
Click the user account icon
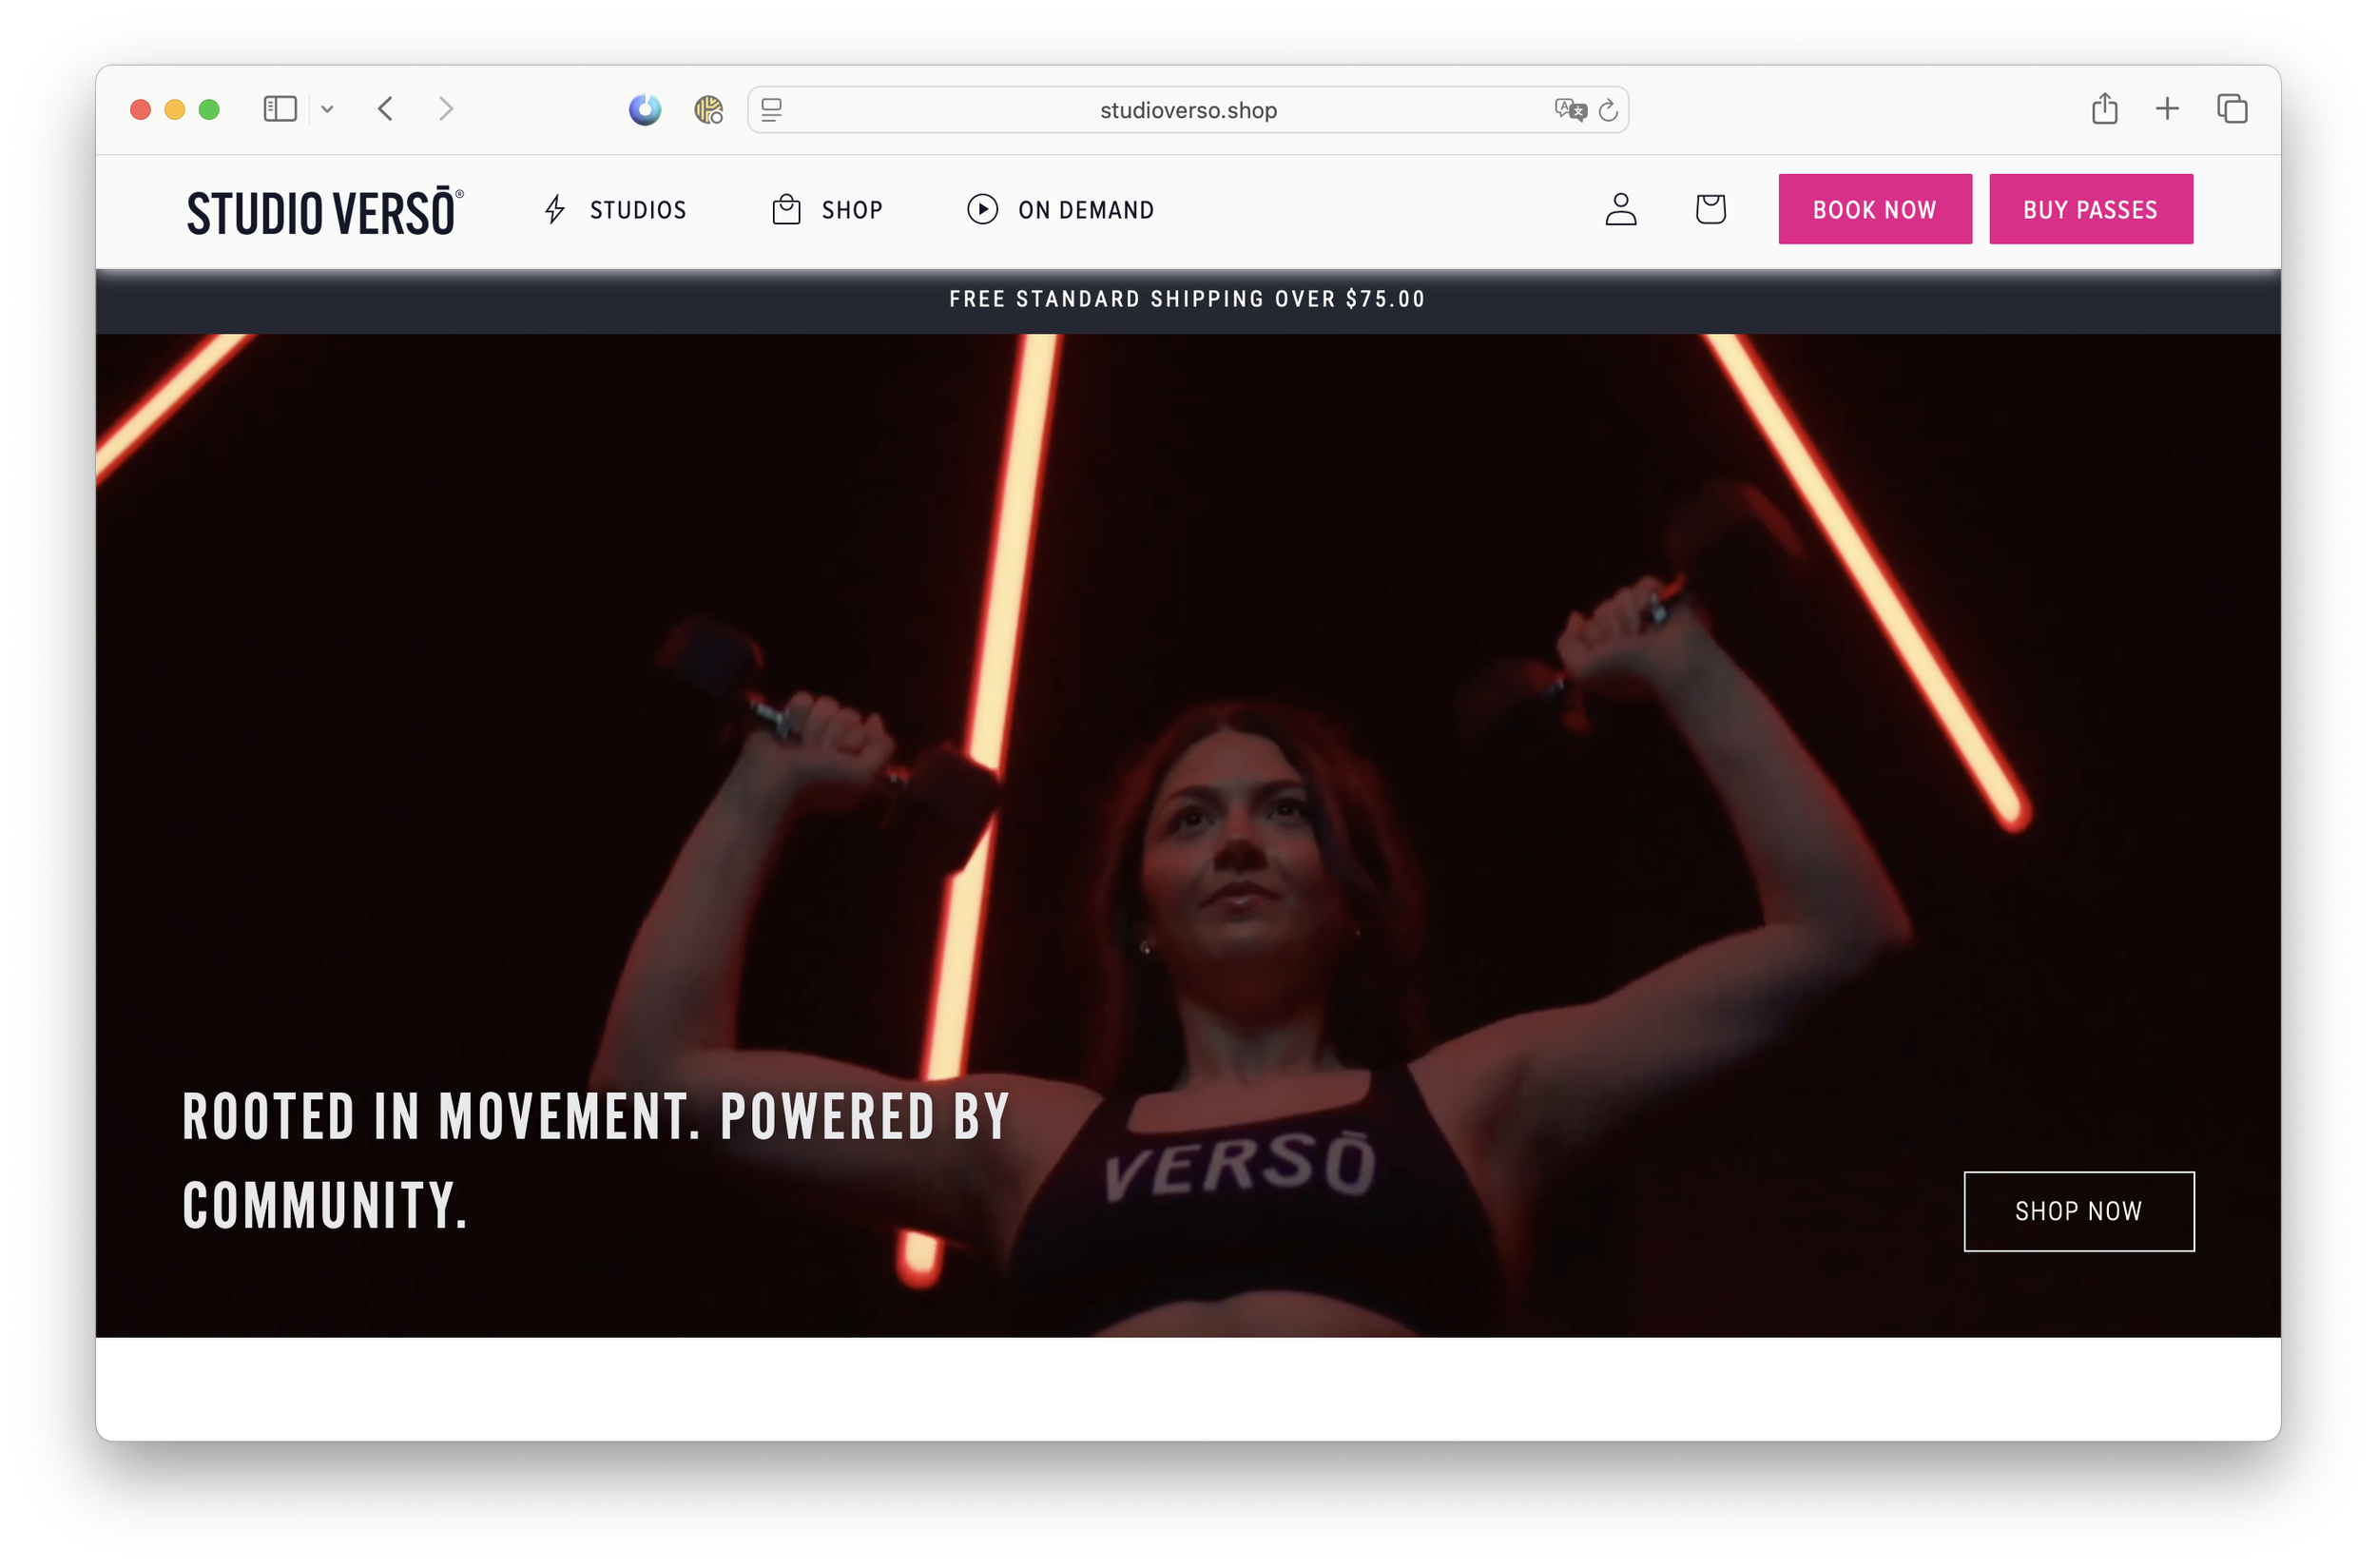click(1620, 209)
